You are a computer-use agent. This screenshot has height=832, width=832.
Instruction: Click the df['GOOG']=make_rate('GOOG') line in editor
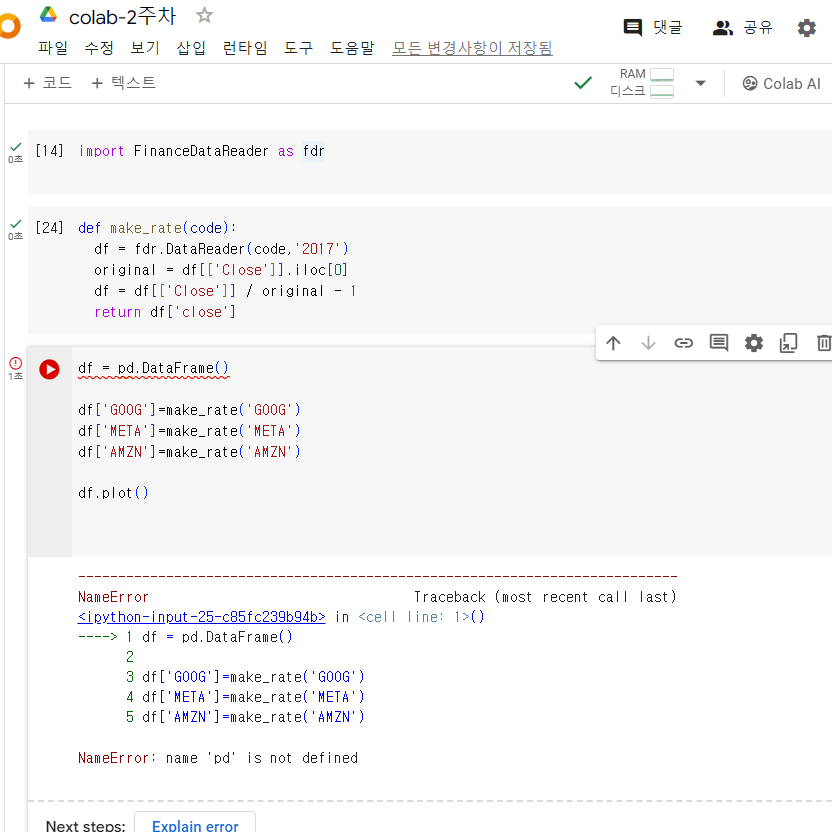[x=189, y=410]
